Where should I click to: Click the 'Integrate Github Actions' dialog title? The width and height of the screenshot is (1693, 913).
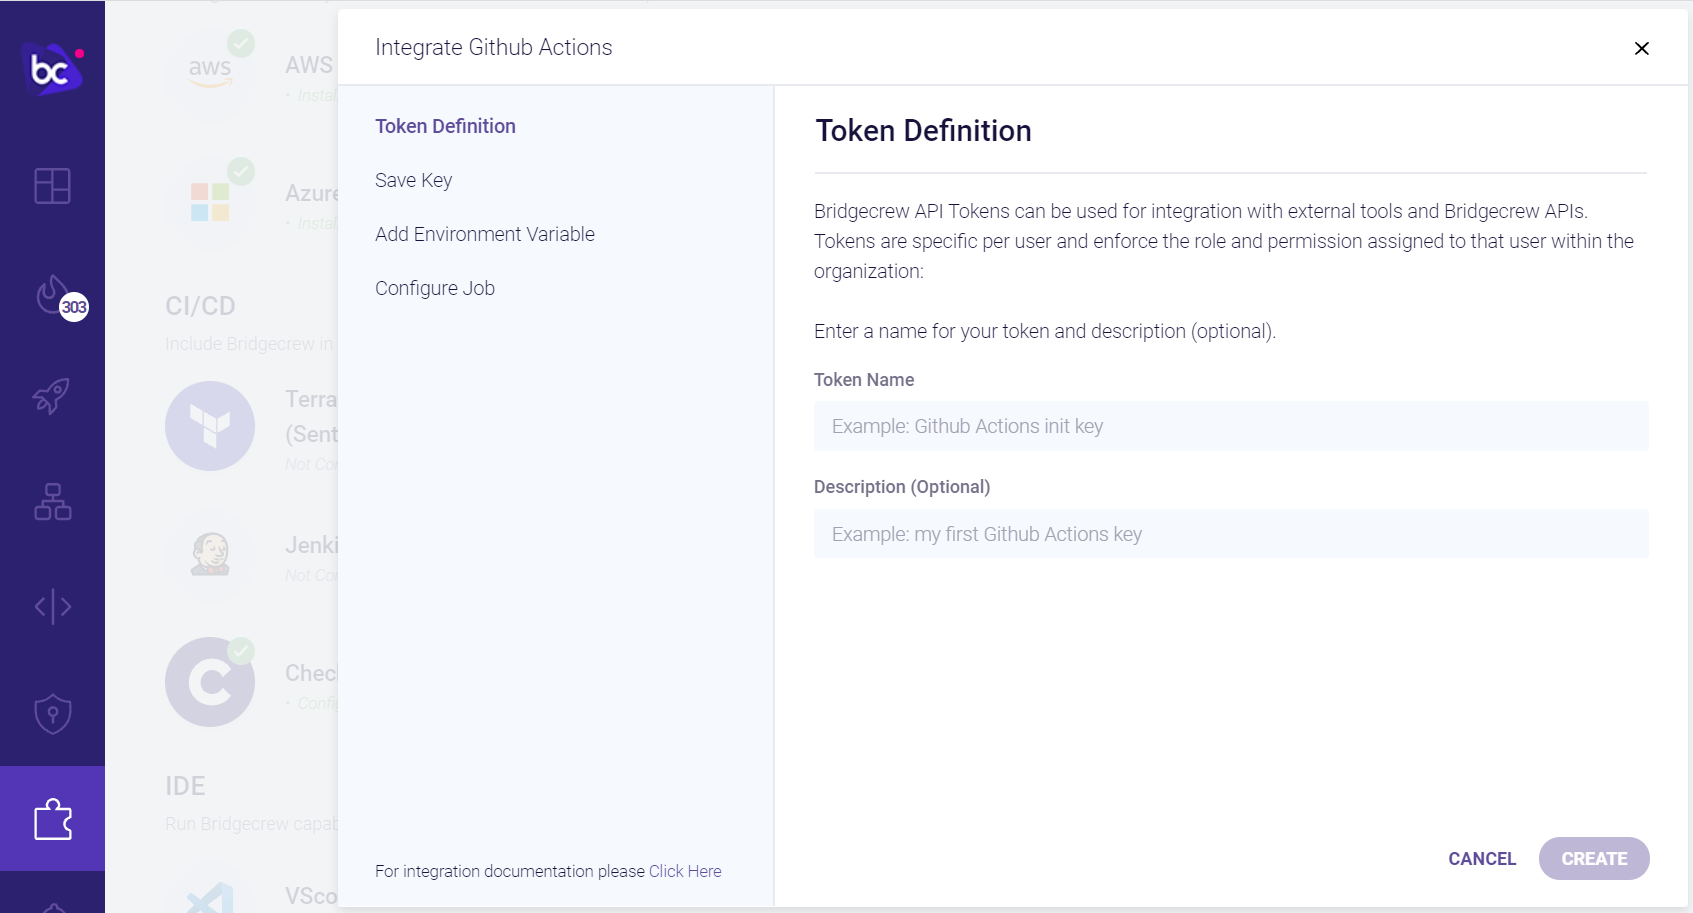[493, 47]
